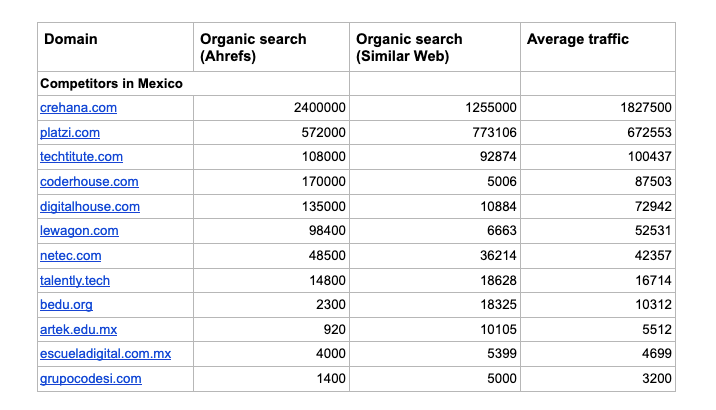Image resolution: width=716 pixels, height=410 pixels.
Task: Click the coderhouse.com domain link
Action: 89,182
